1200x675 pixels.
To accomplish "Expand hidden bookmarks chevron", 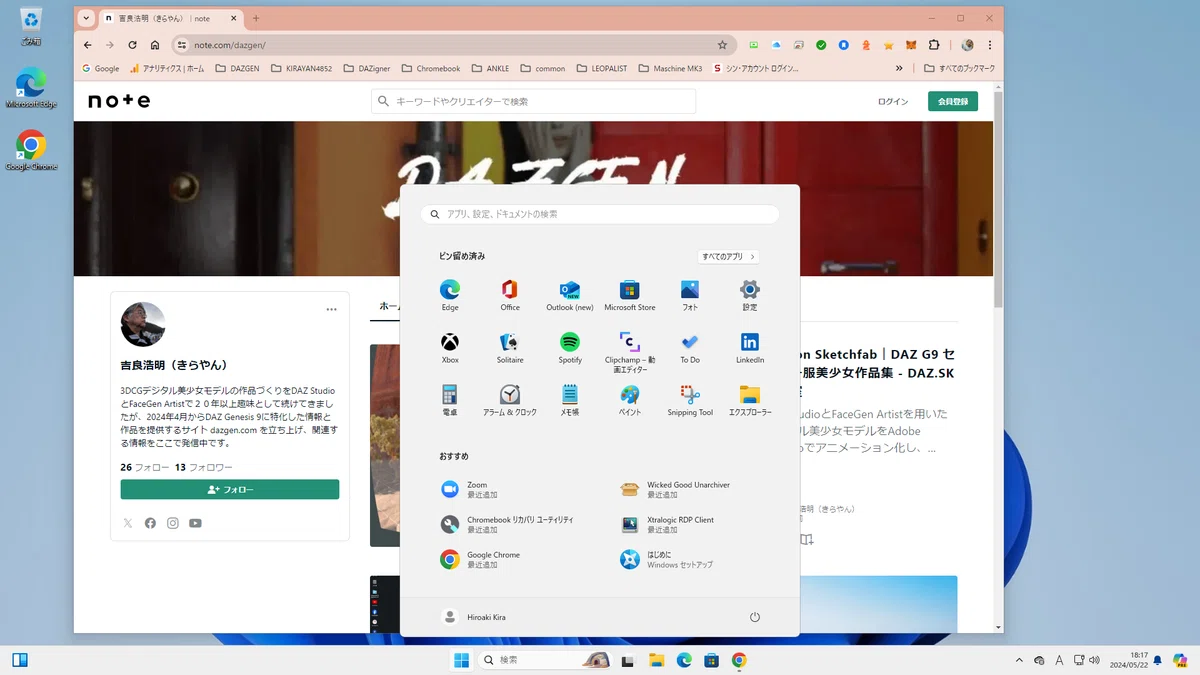I will pos(899,69).
